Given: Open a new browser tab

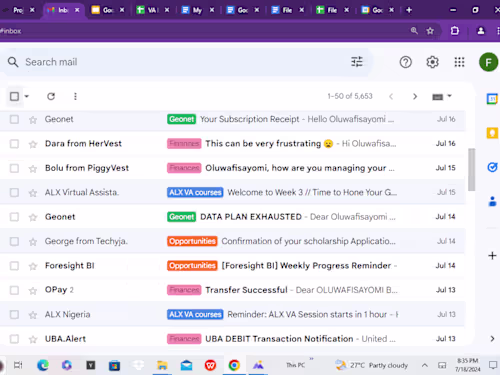Looking at the screenshot, I should pyautogui.click(x=409, y=10).
